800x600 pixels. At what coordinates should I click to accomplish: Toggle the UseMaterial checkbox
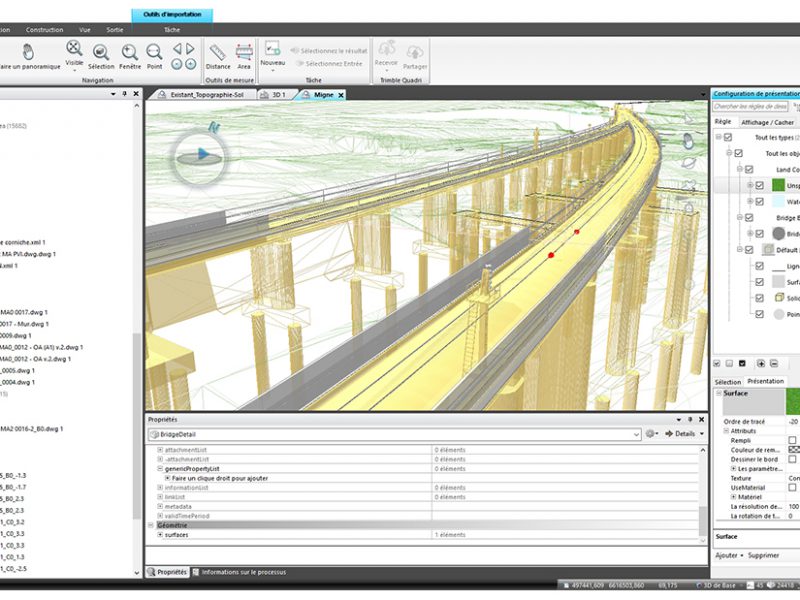792,487
